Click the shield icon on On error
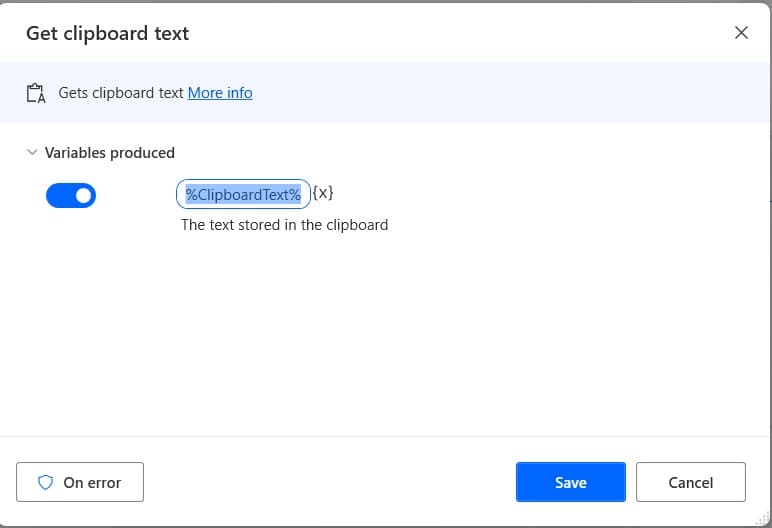This screenshot has width=772, height=528. coord(45,482)
